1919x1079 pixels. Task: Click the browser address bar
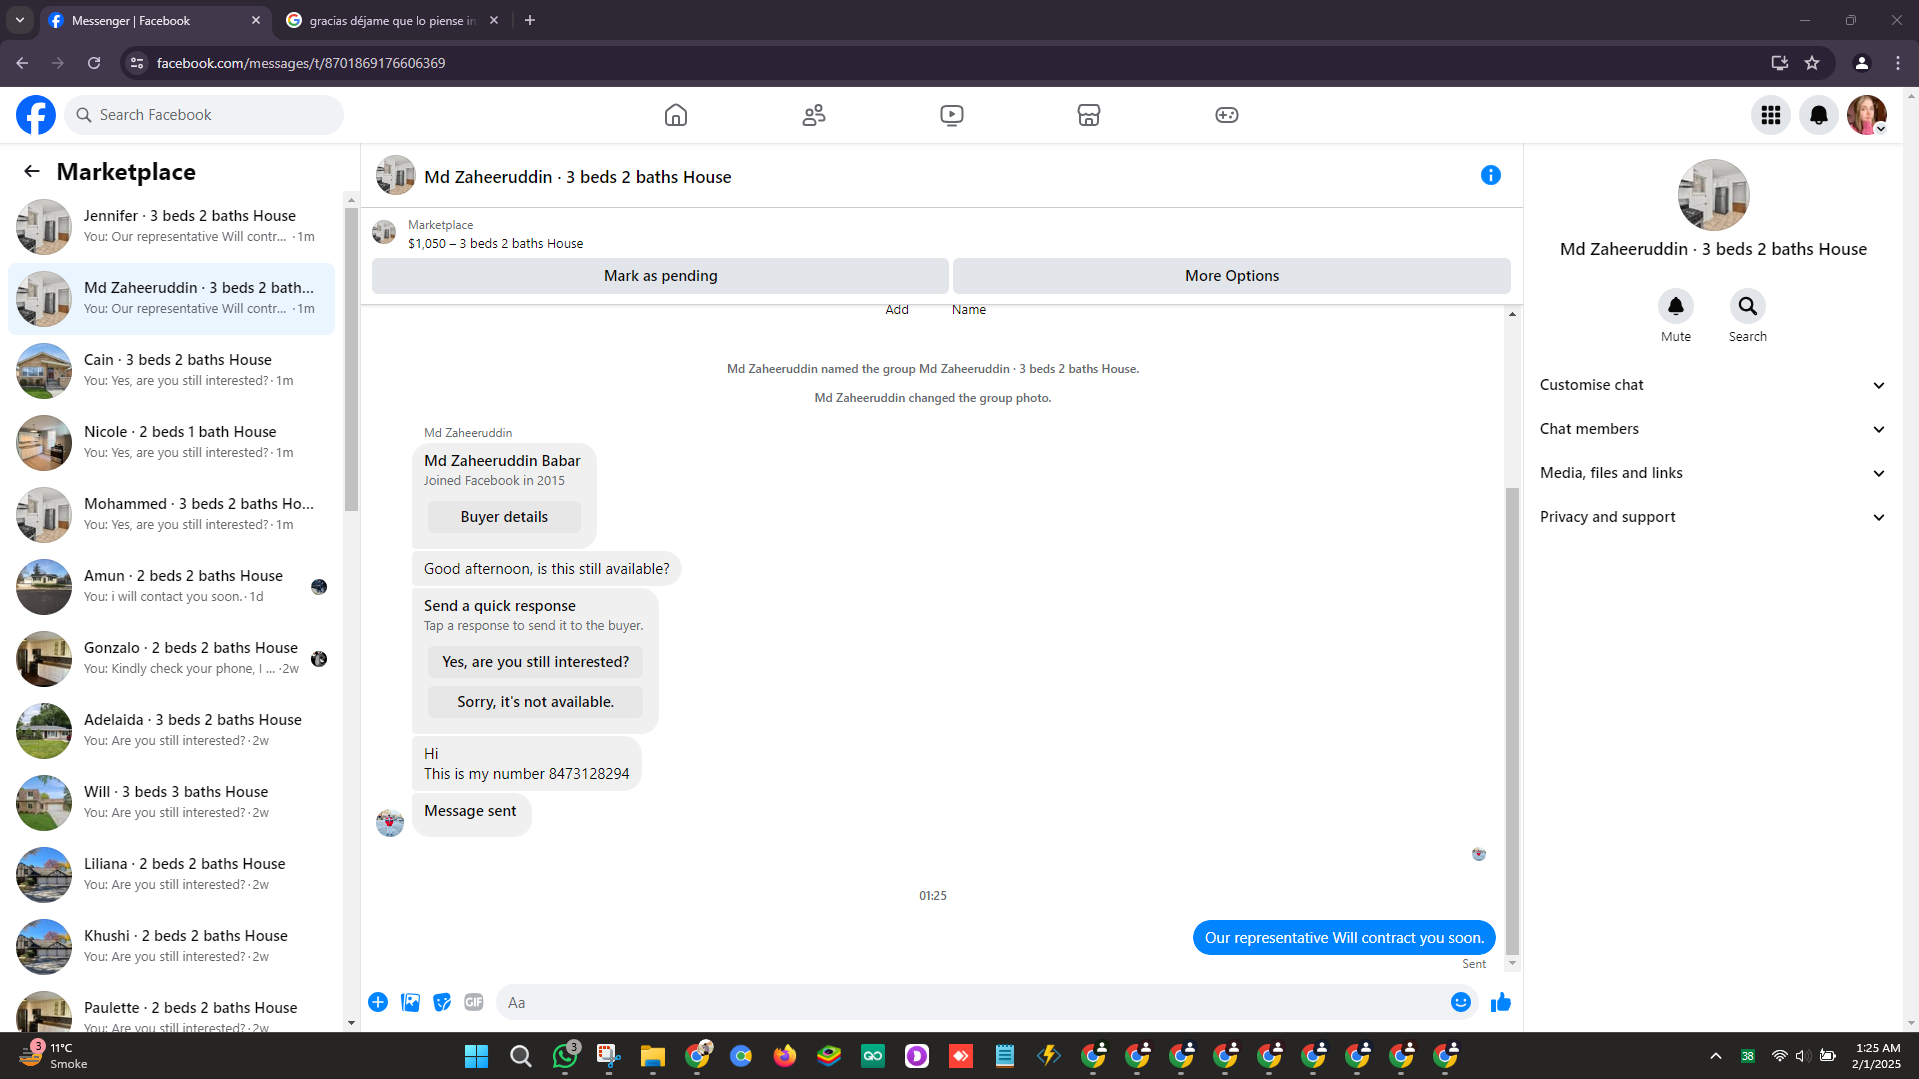[x=950, y=63]
